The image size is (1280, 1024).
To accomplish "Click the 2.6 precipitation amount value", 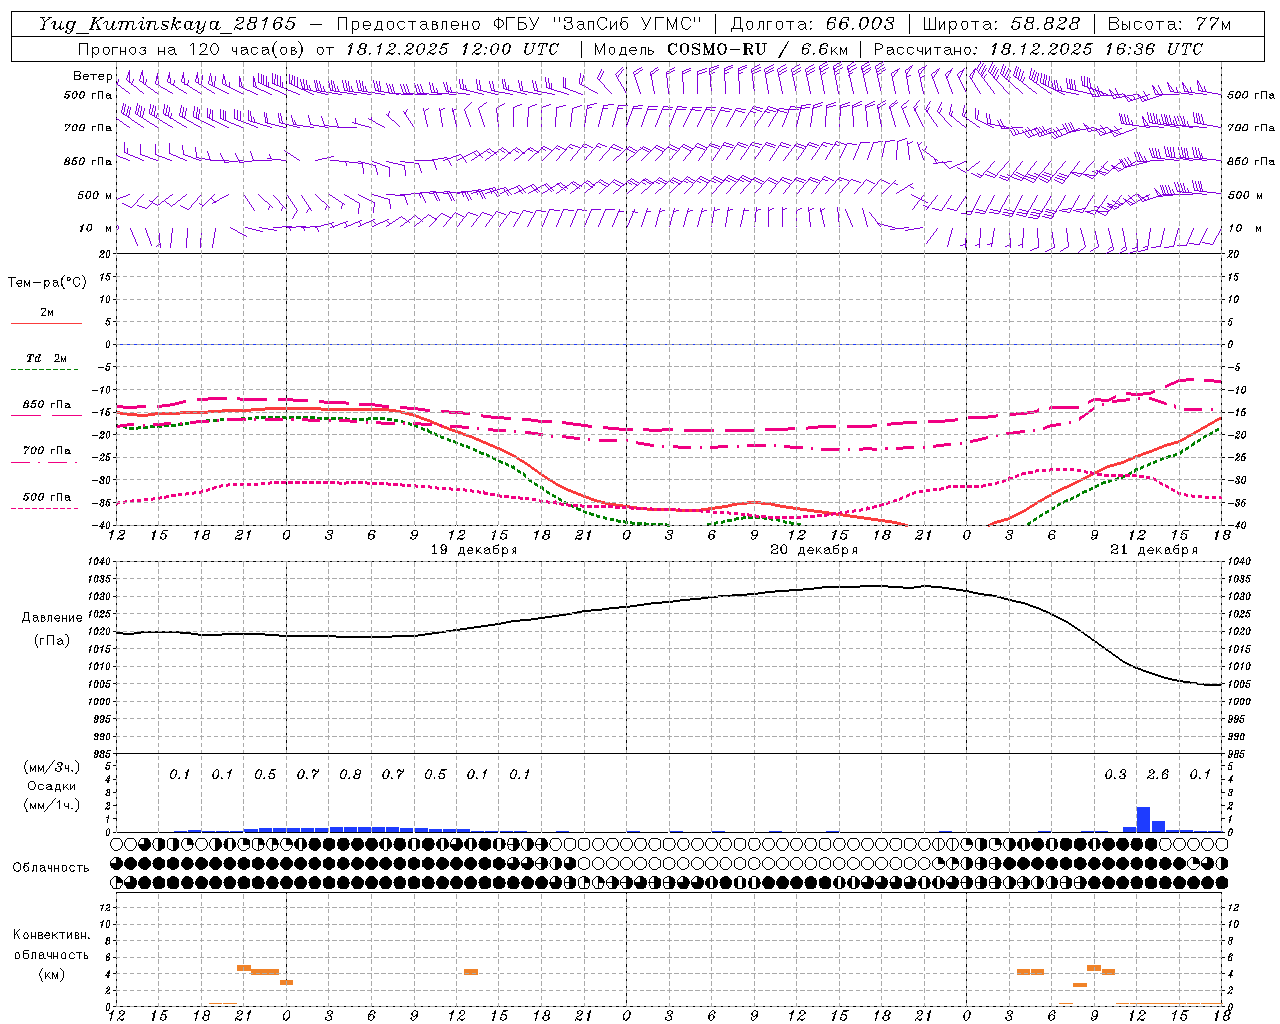I will [x=1157, y=774].
